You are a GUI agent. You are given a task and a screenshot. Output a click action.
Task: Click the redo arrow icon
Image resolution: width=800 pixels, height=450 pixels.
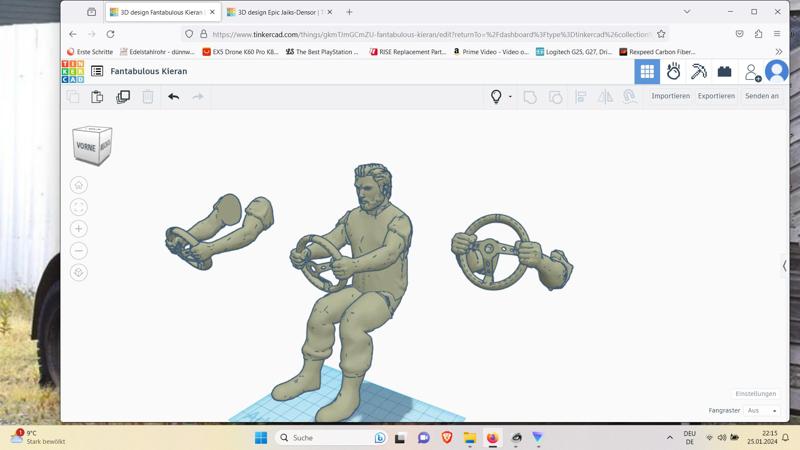click(198, 96)
